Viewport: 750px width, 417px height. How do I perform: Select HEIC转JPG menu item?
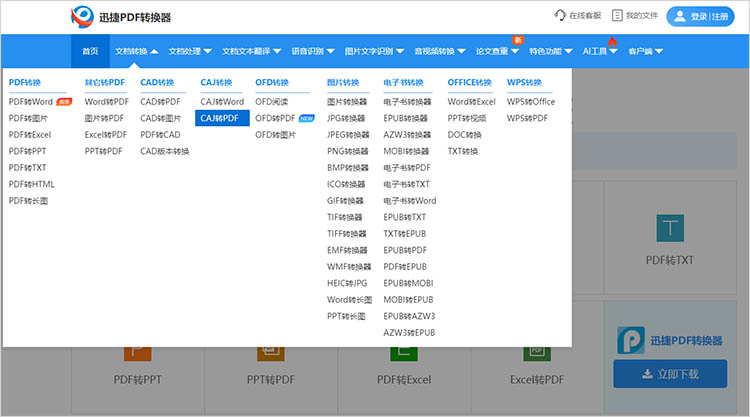pyautogui.click(x=347, y=283)
